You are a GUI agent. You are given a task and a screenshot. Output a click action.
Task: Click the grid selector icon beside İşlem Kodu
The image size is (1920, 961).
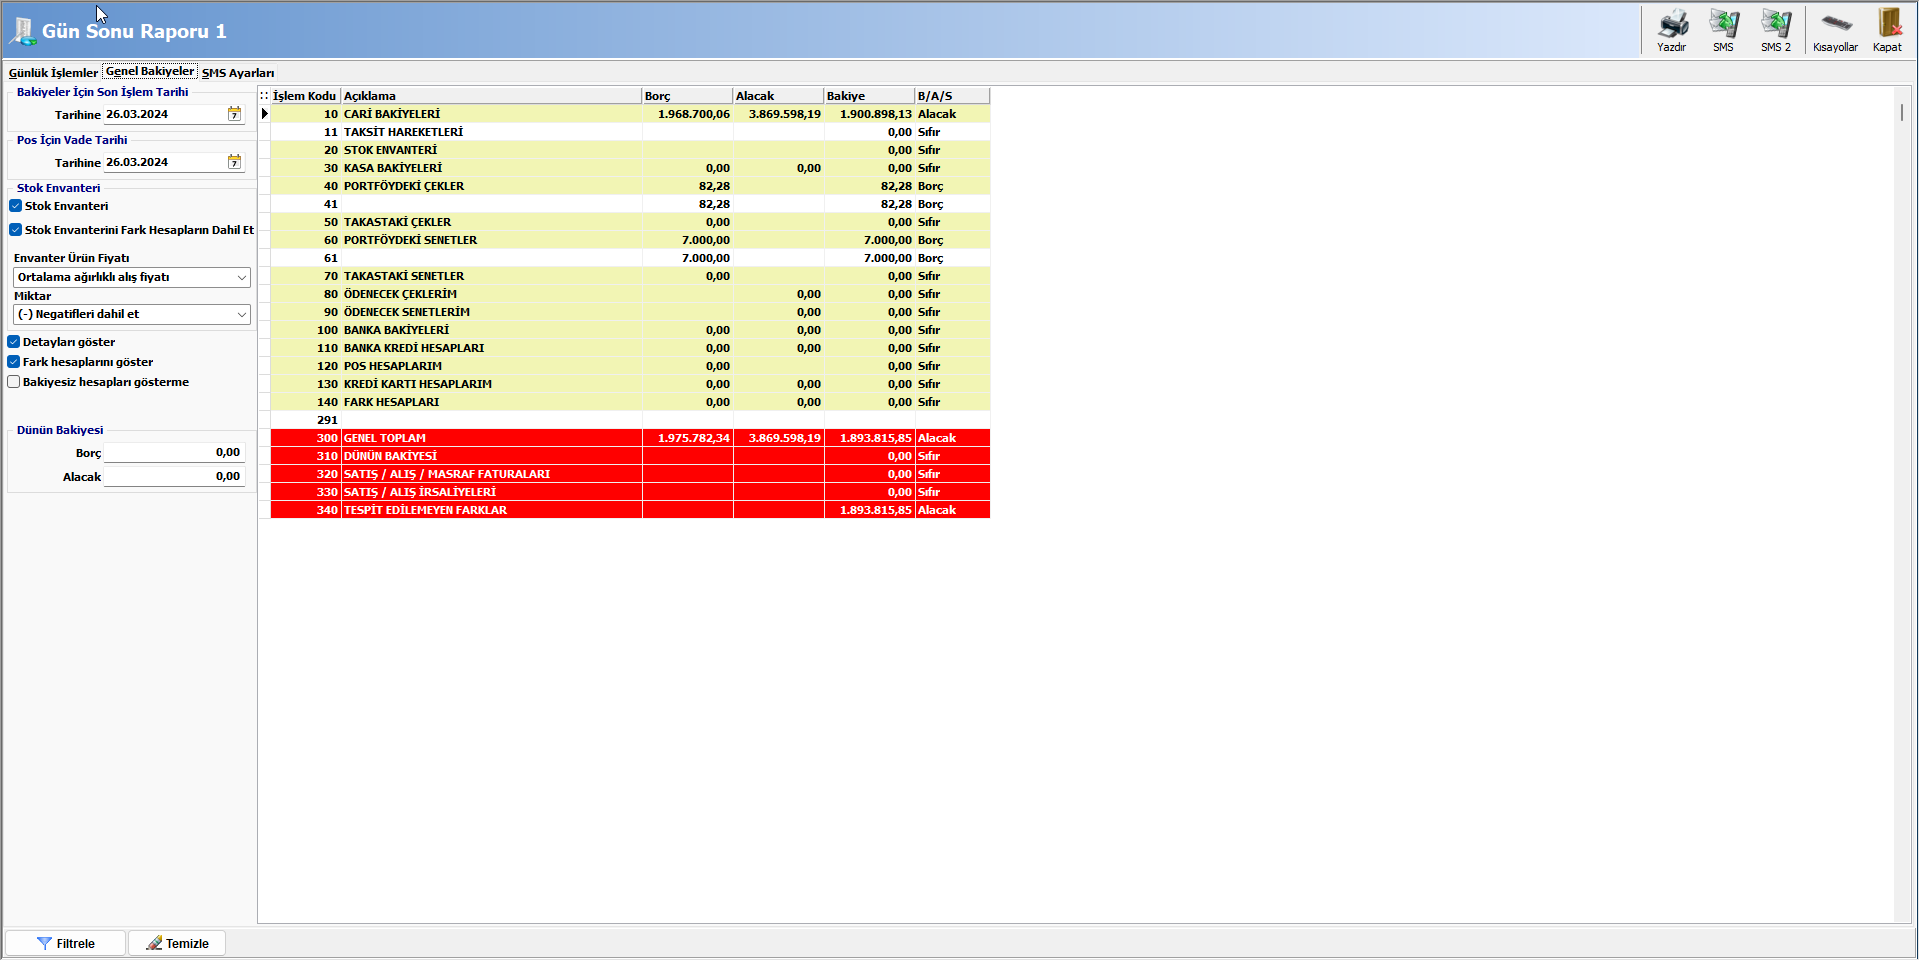point(264,96)
